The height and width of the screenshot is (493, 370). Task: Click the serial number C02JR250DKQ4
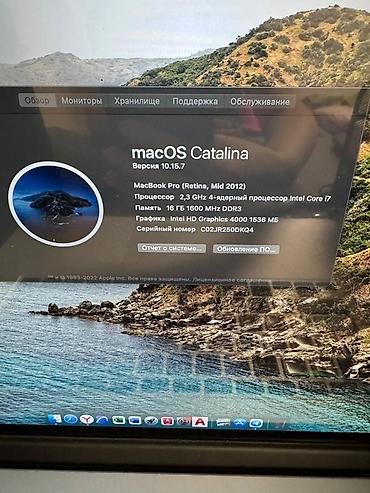pos(227,229)
